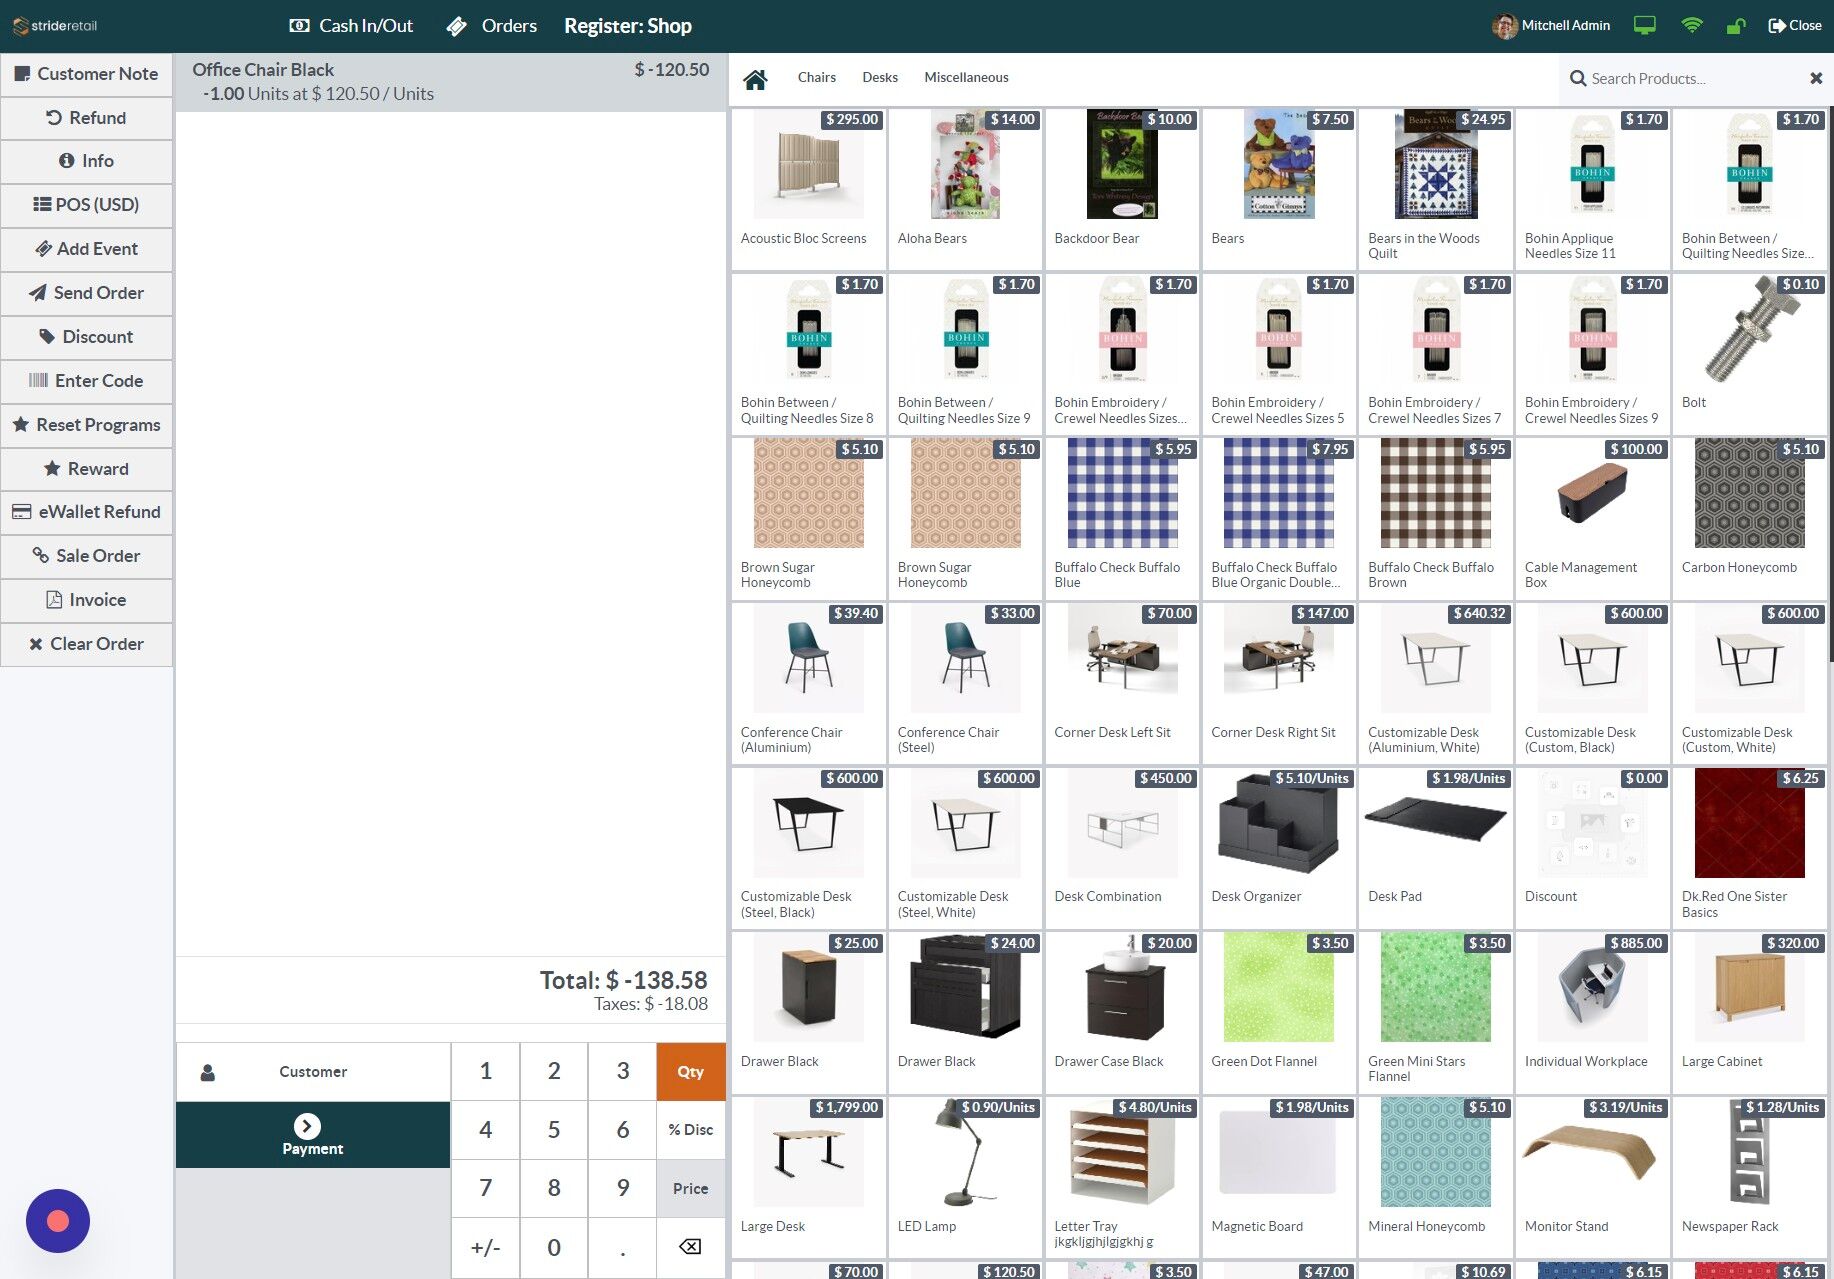Add Conference Chair (Aluminium)
1834x1279 pixels.
coord(809,683)
